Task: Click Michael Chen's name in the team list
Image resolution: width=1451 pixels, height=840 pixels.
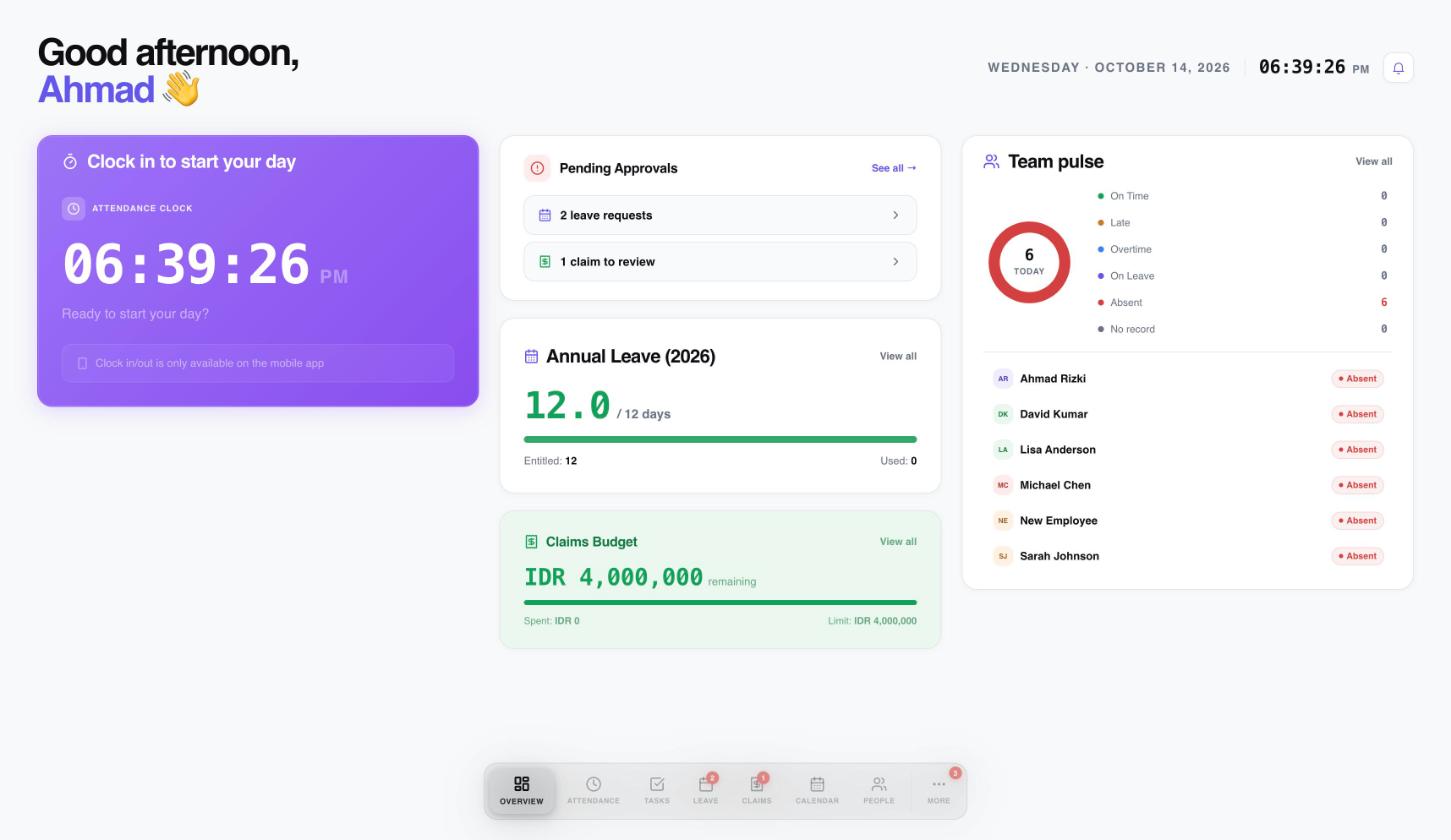Action: click(1055, 485)
